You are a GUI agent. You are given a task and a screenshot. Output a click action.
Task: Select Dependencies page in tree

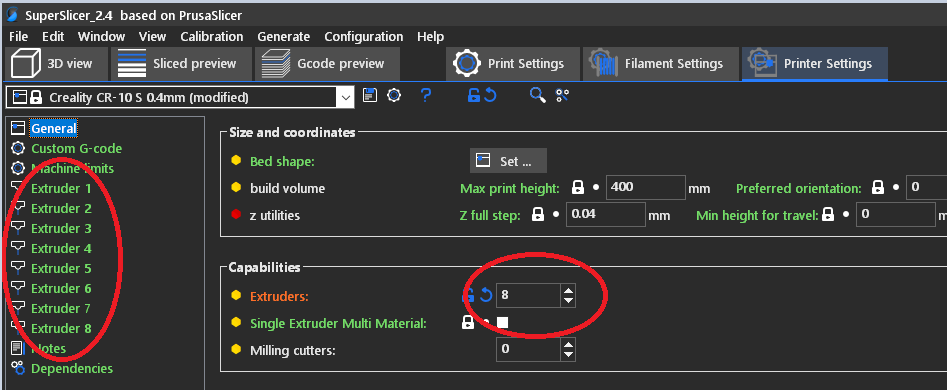pyautogui.click(x=72, y=368)
